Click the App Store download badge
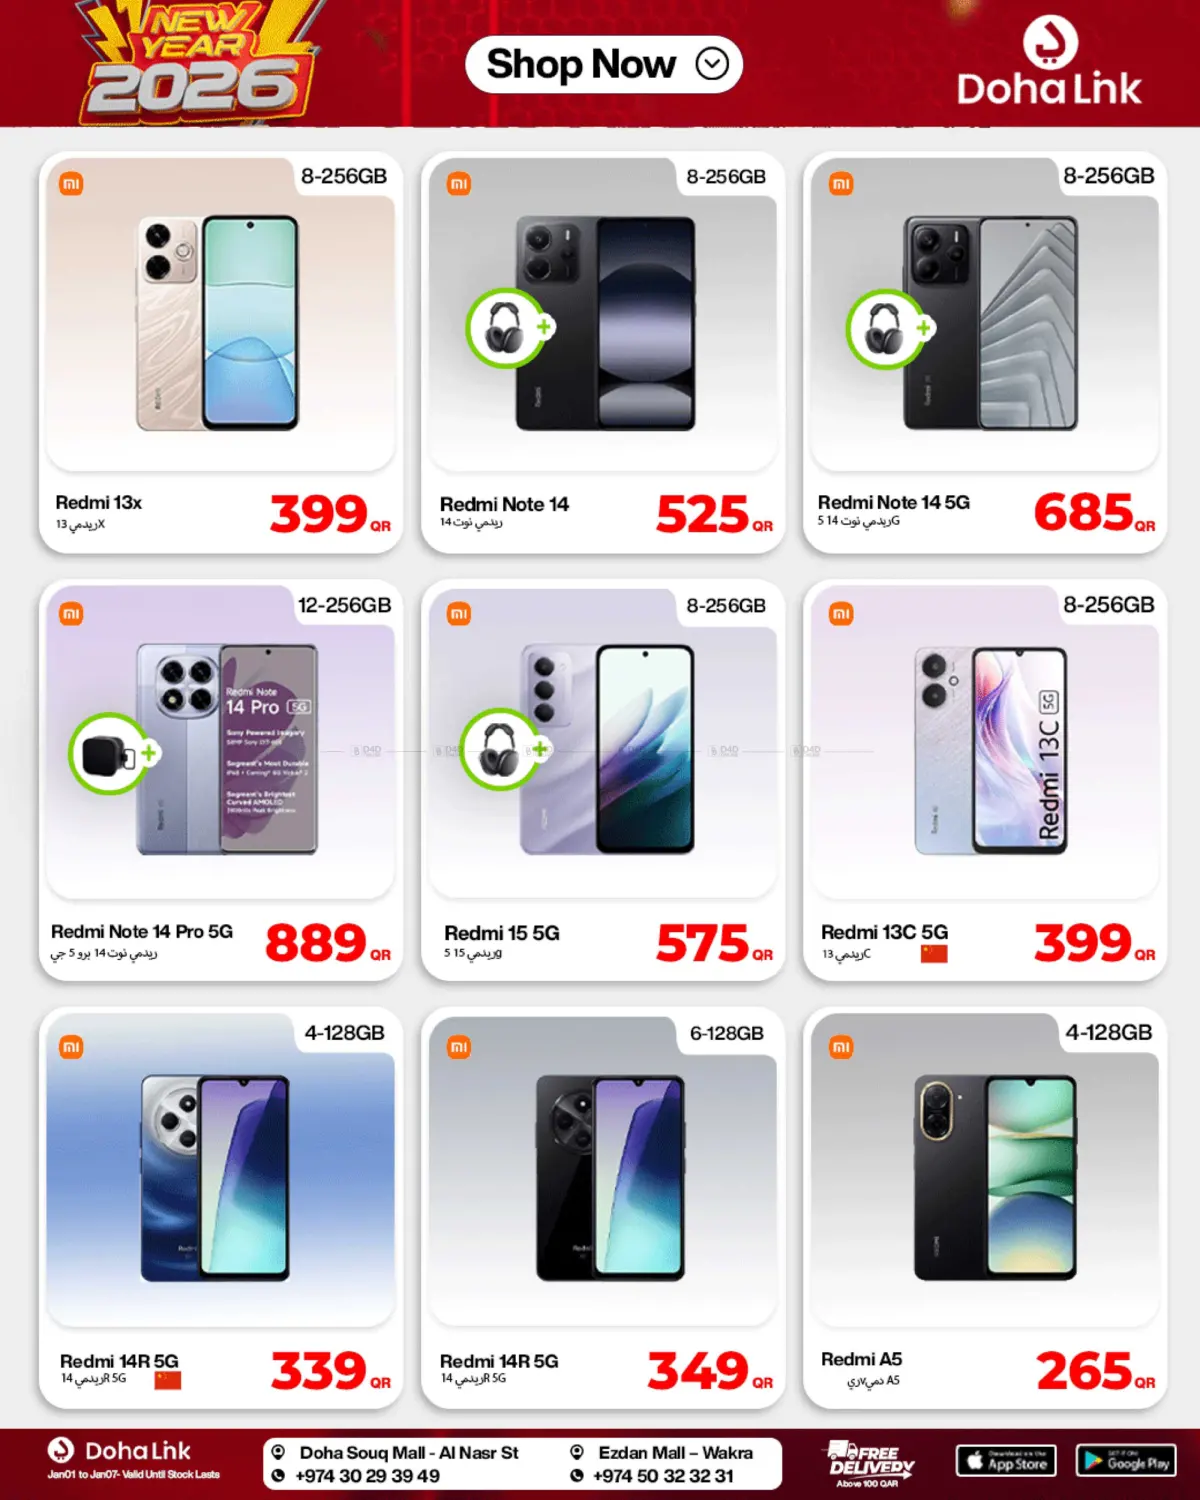The image size is (1200, 1500). (x=1006, y=1461)
